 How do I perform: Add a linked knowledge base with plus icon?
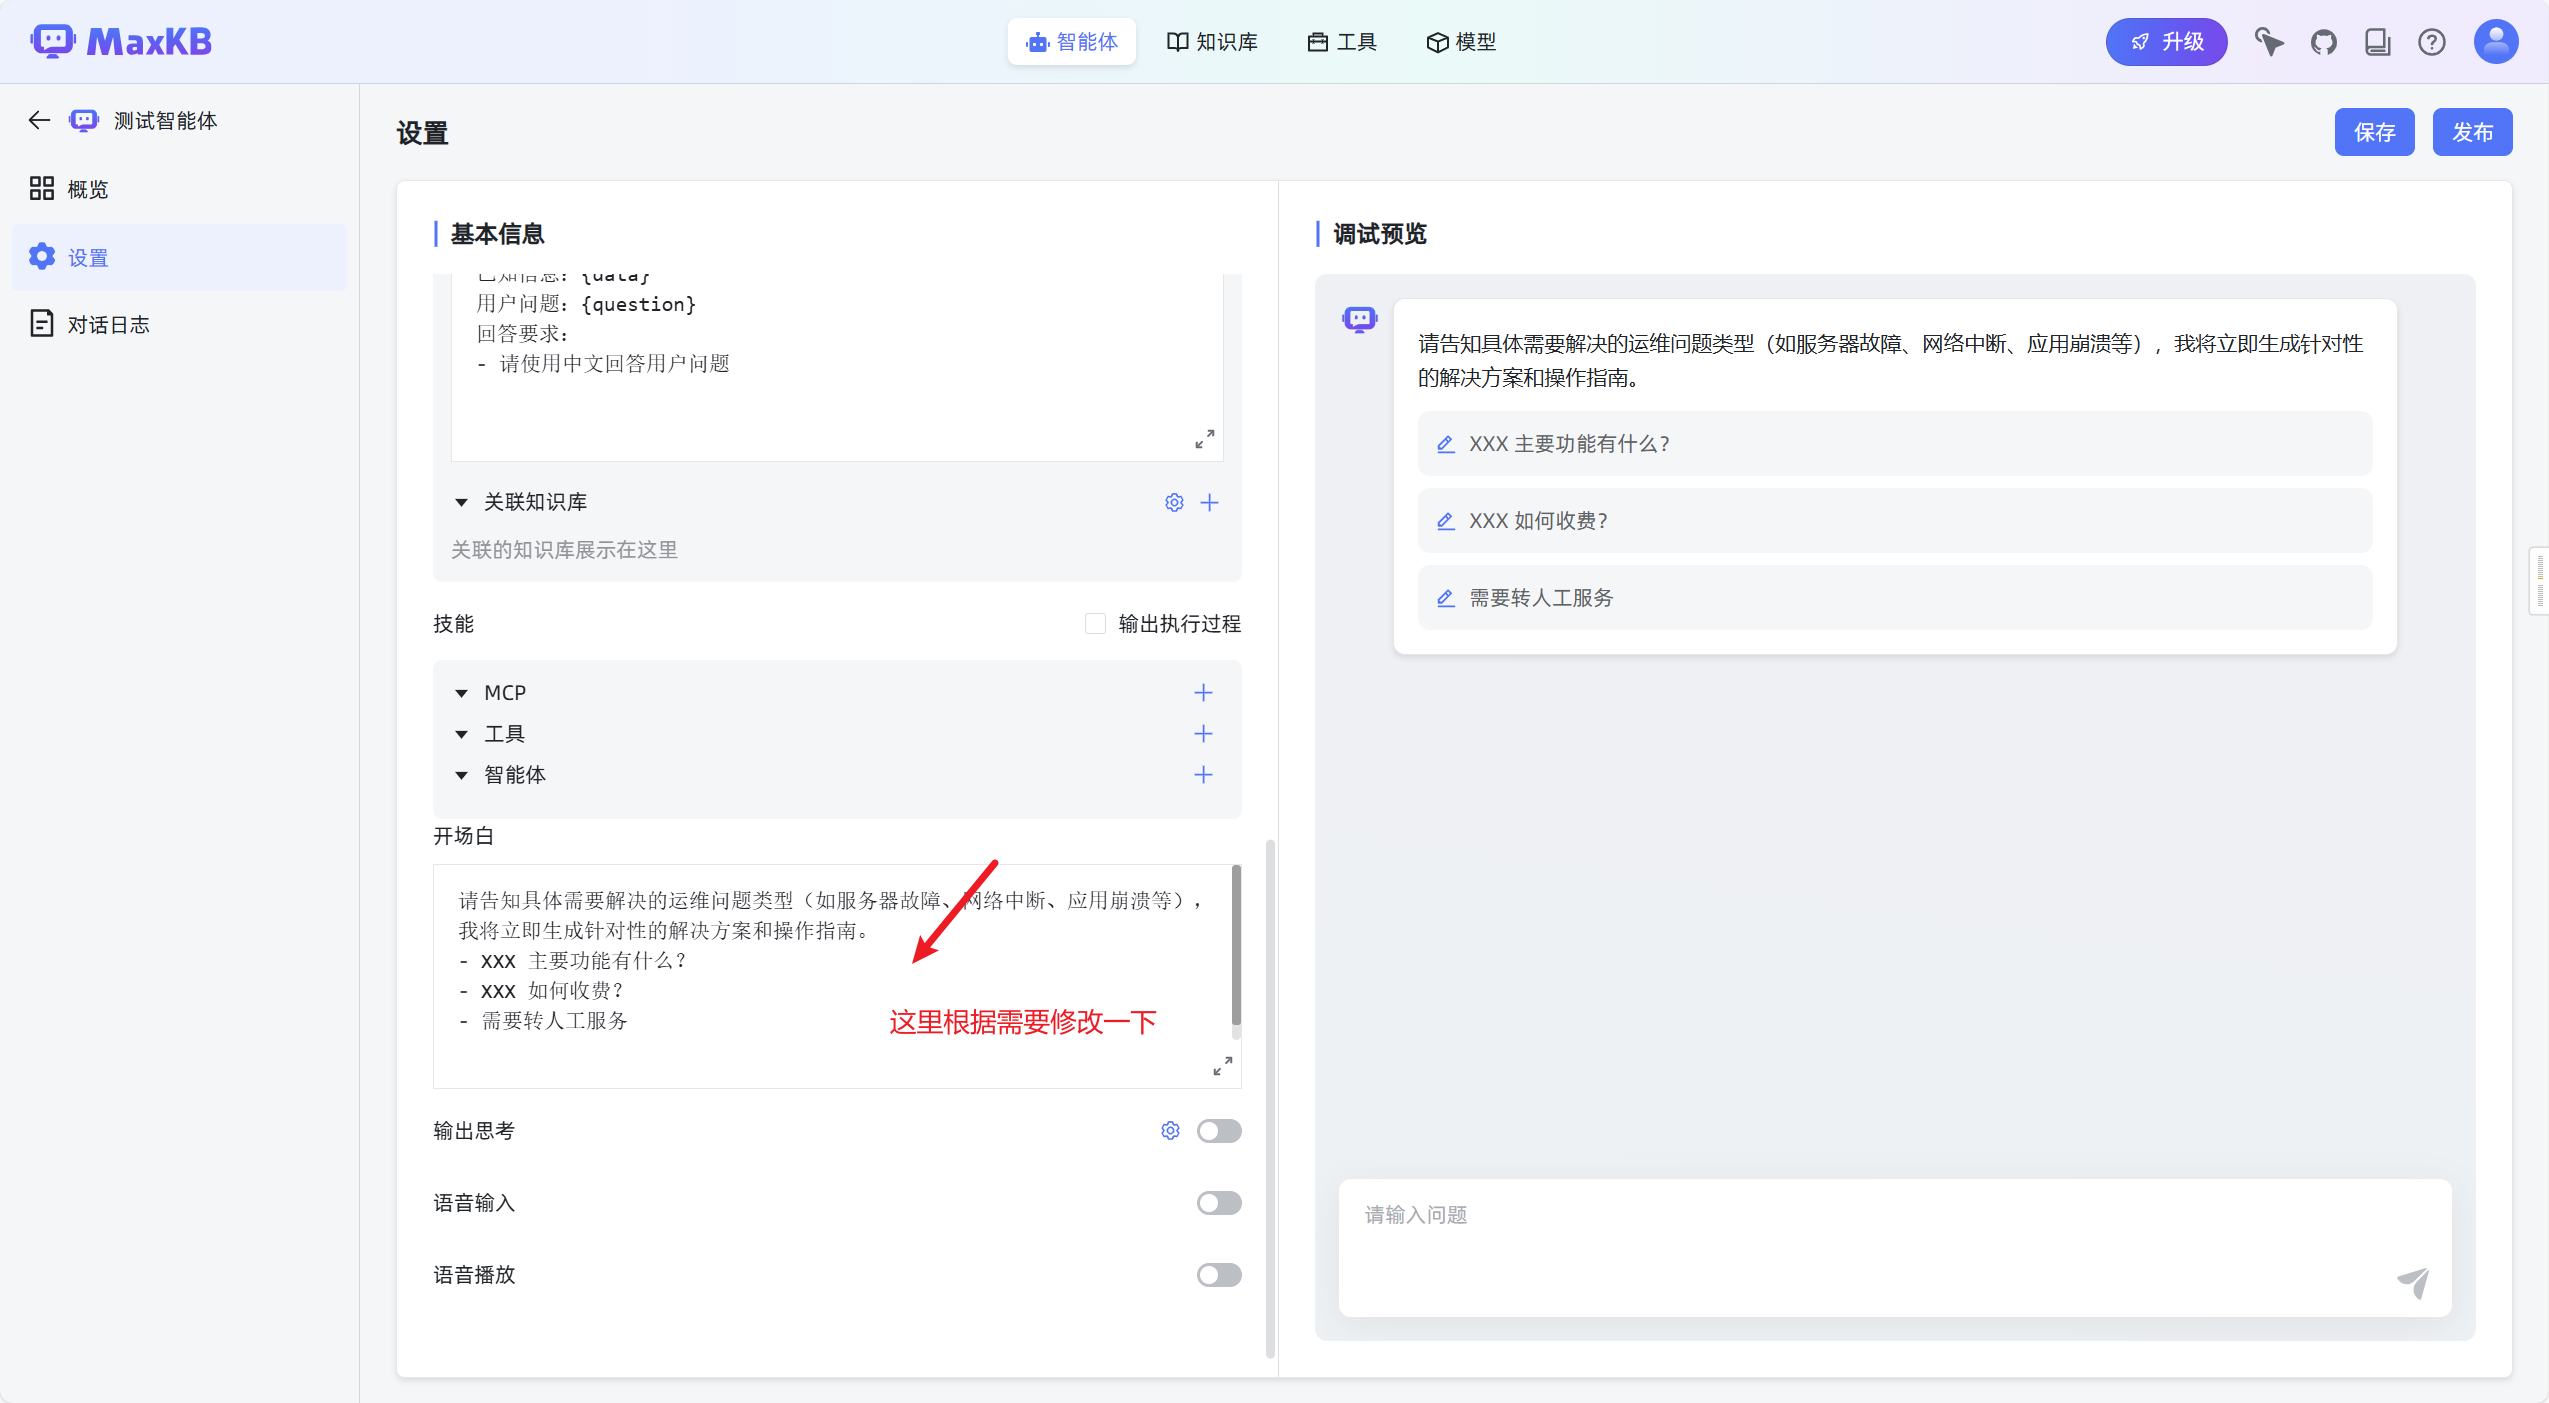tap(1209, 502)
